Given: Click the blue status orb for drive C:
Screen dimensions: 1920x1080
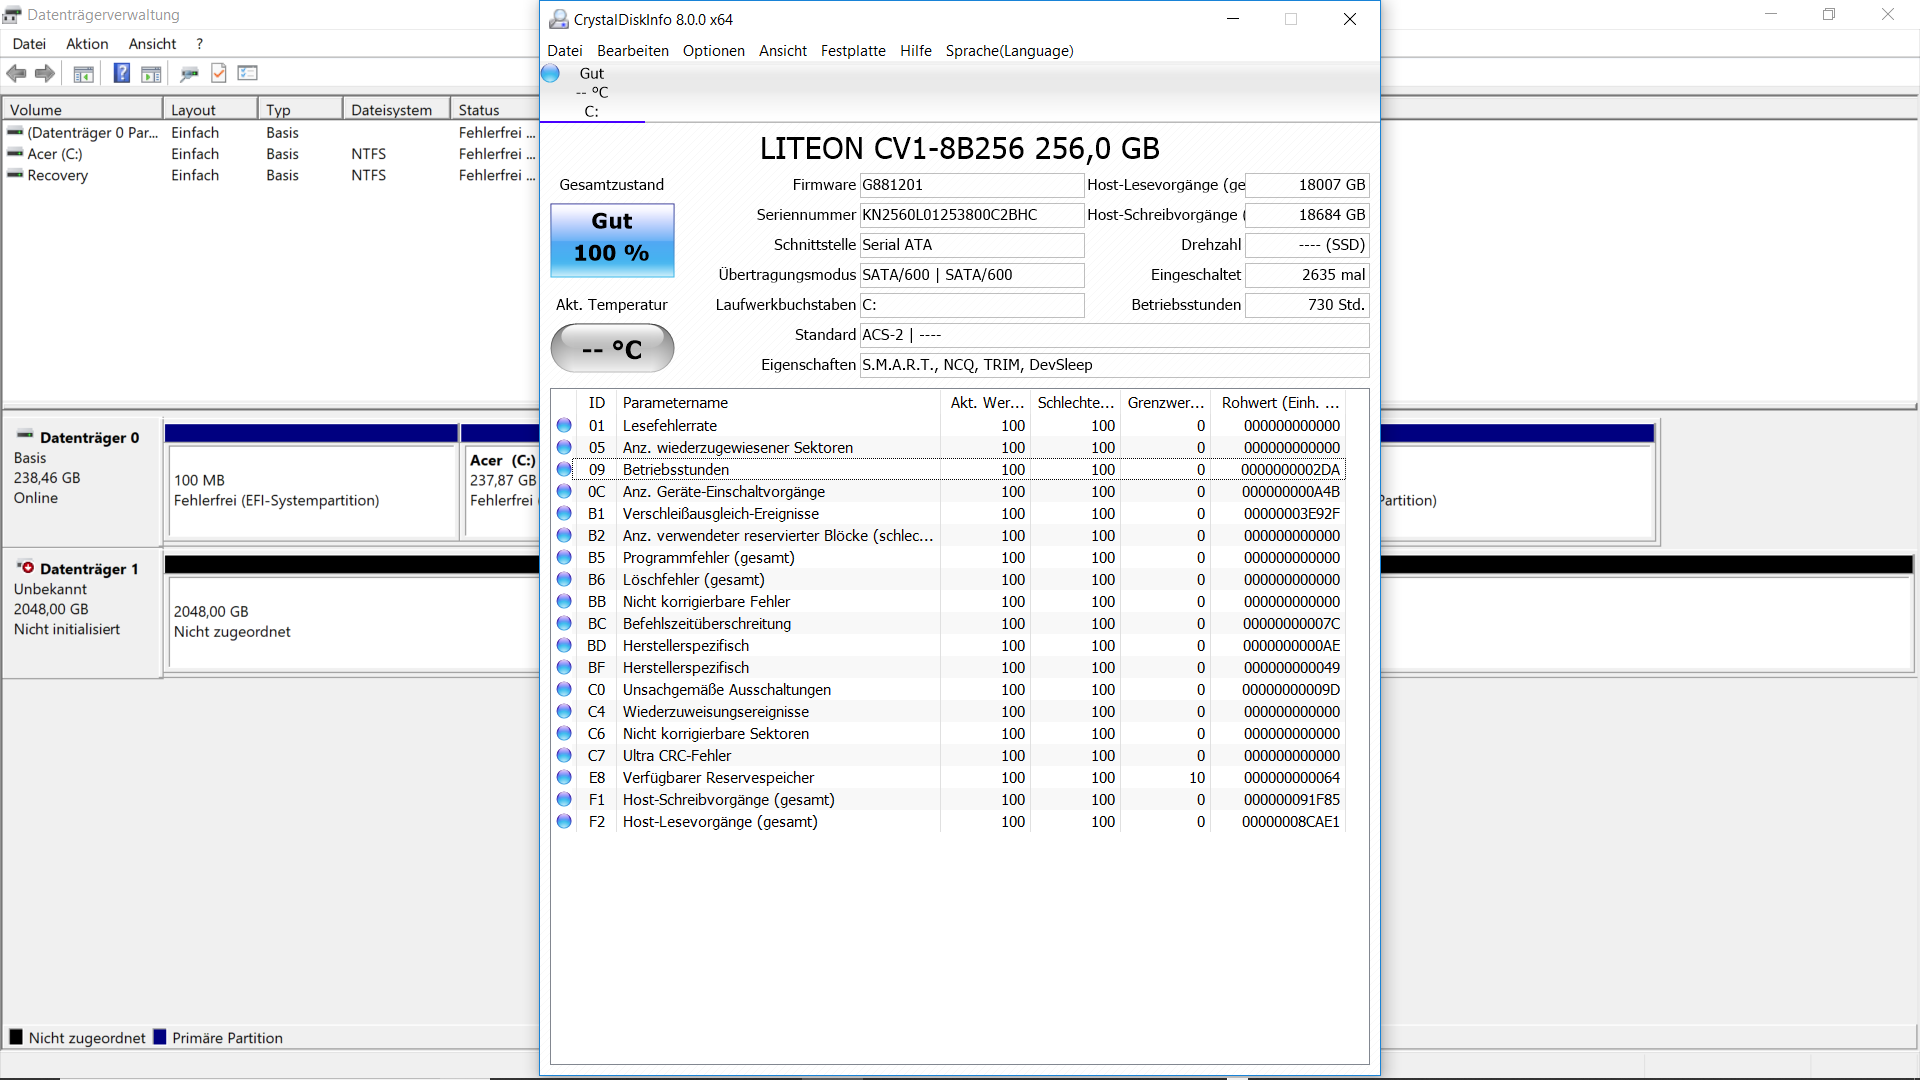Looking at the screenshot, I should click(551, 74).
